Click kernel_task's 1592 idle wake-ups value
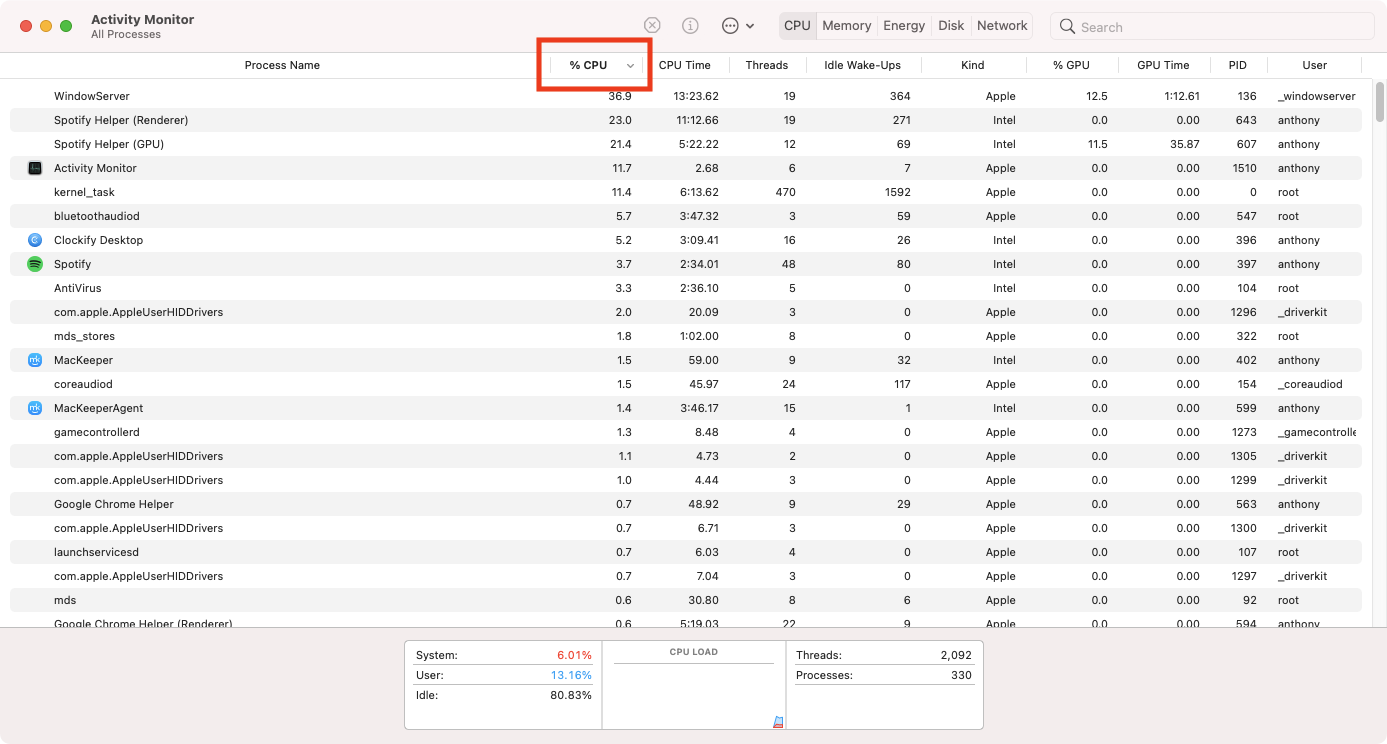This screenshot has width=1387, height=744. (x=896, y=192)
